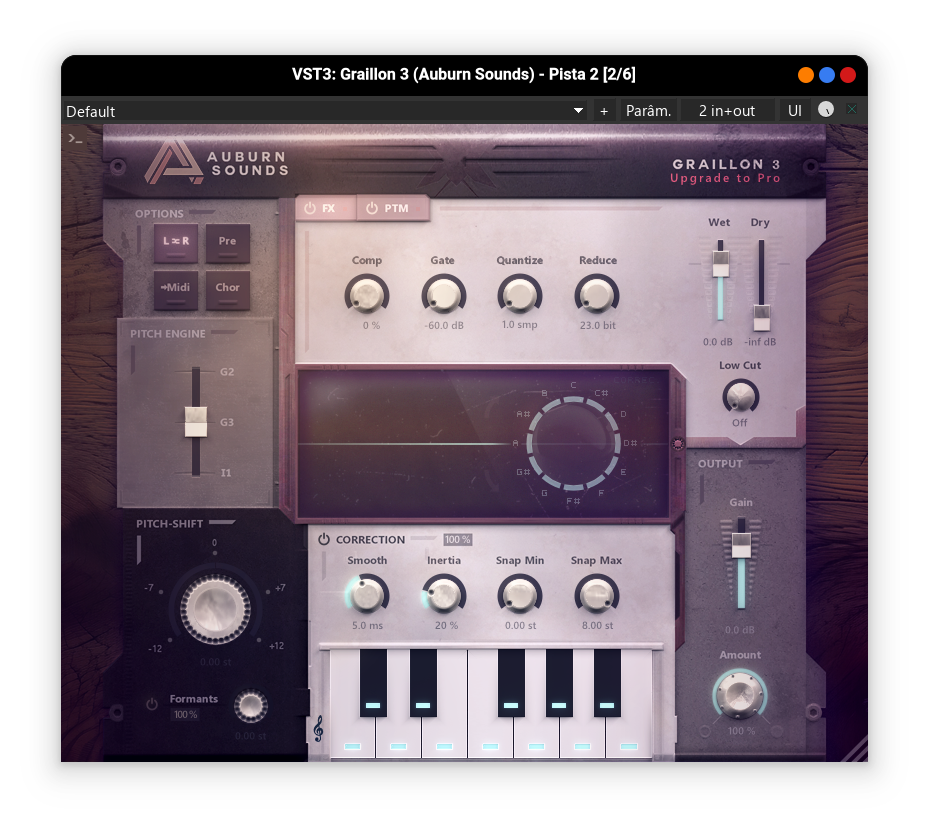
Task: Click the treble clef icon beside keyboard
Action: point(318,730)
